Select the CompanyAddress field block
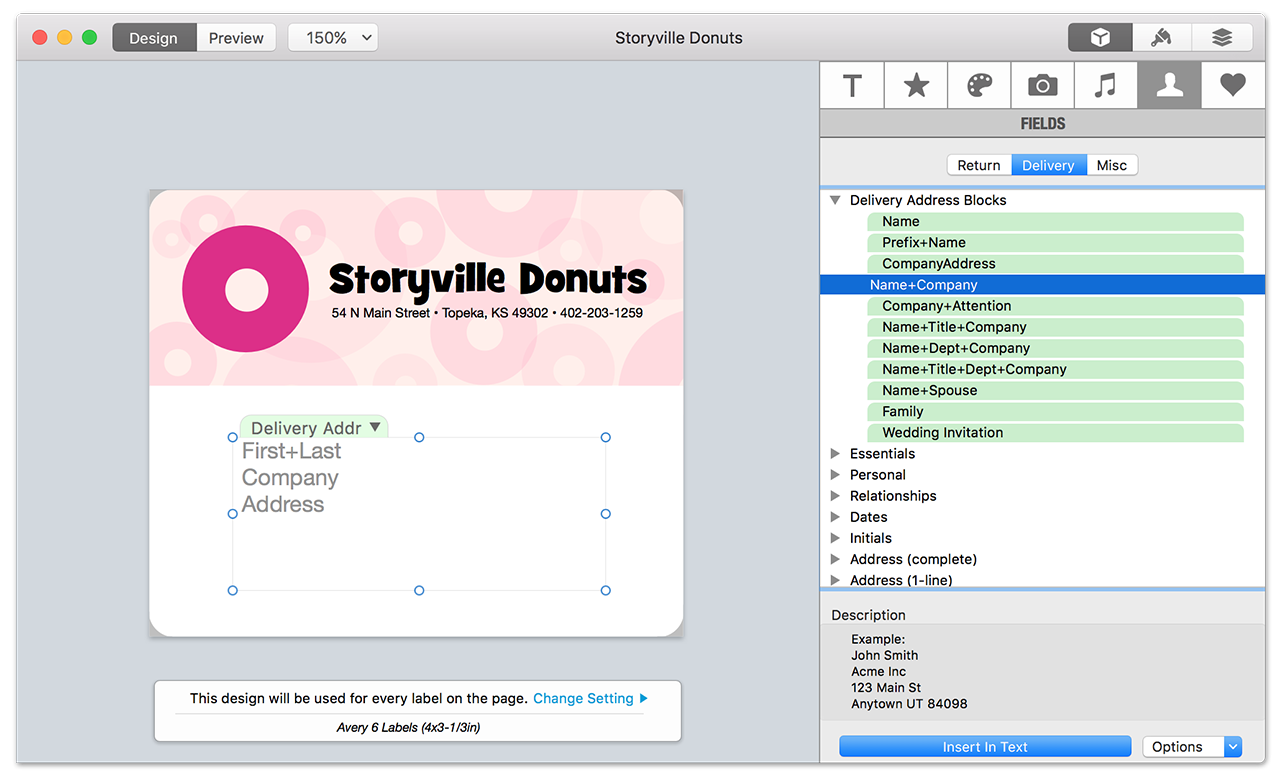 tap(1055, 263)
